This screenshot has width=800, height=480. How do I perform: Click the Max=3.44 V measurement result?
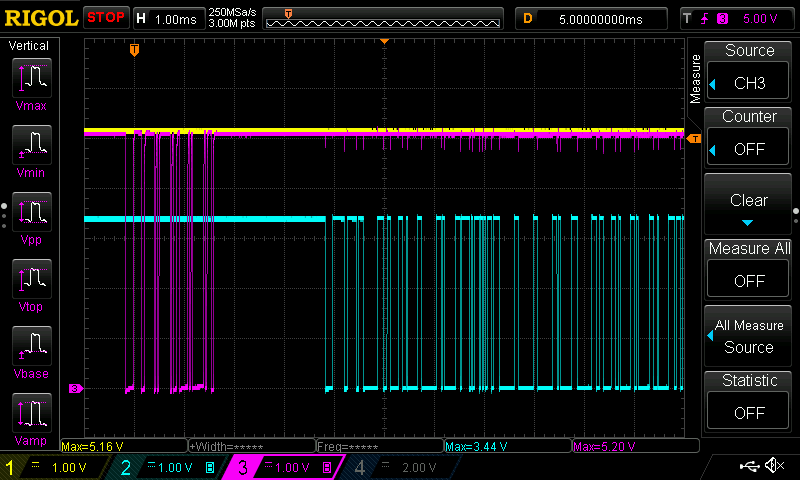coord(508,446)
